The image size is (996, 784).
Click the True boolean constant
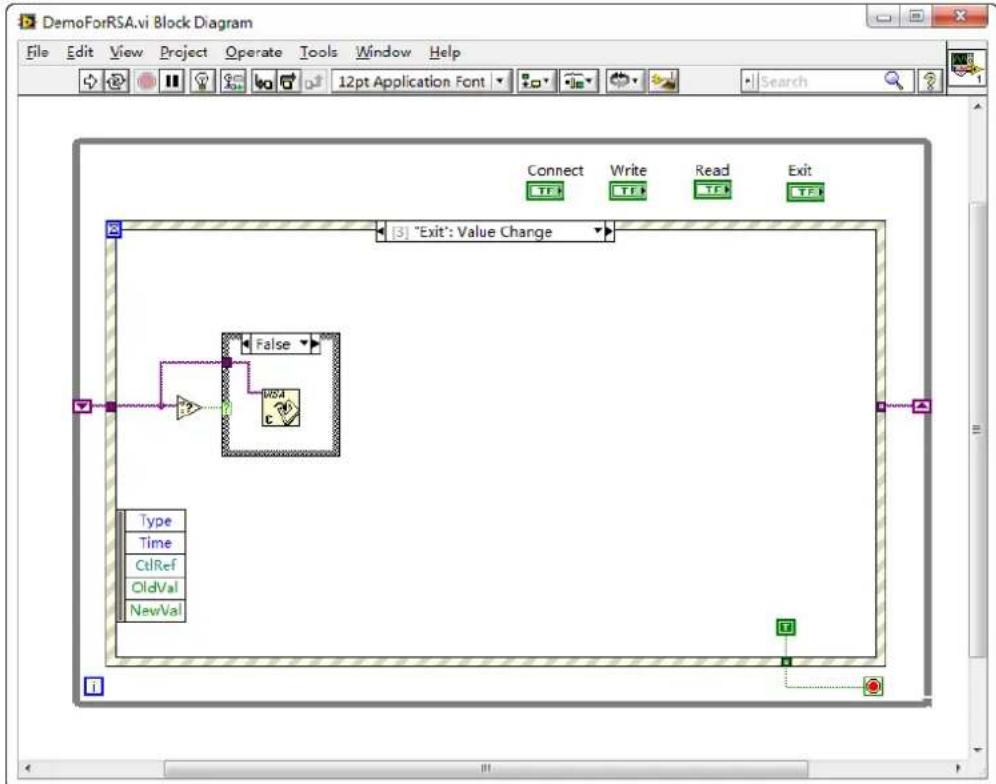pos(786,628)
